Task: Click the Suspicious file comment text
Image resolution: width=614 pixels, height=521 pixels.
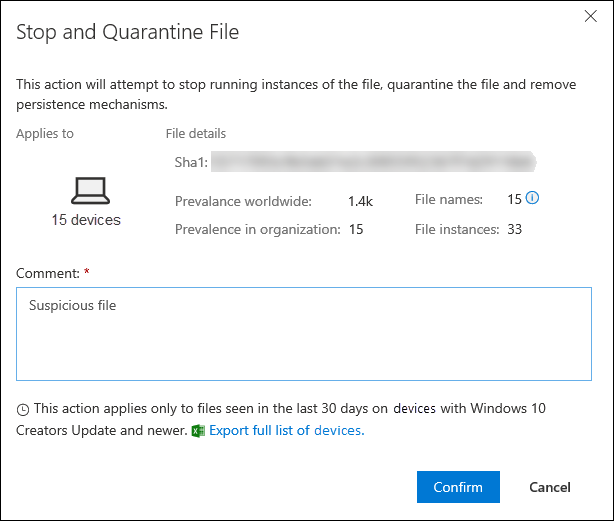Action: tap(72, 305)
